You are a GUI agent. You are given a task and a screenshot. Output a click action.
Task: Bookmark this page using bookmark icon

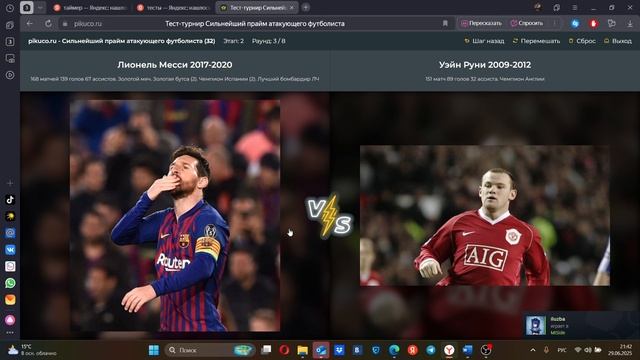pos(445,24)
